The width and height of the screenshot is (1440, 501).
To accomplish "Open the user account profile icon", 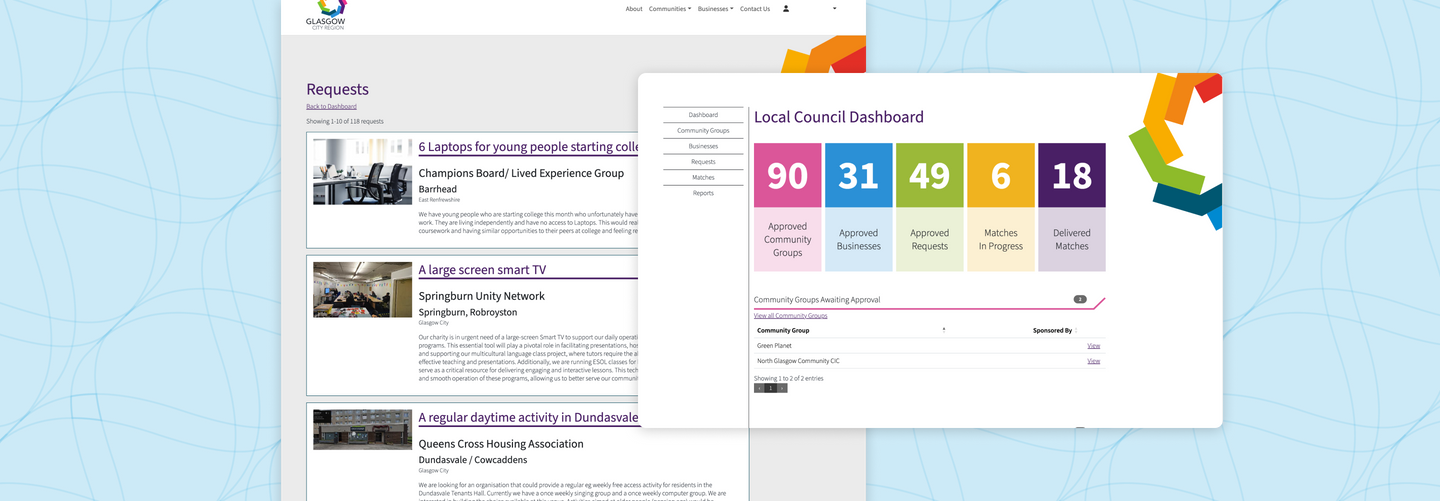I will pos(786,9).
